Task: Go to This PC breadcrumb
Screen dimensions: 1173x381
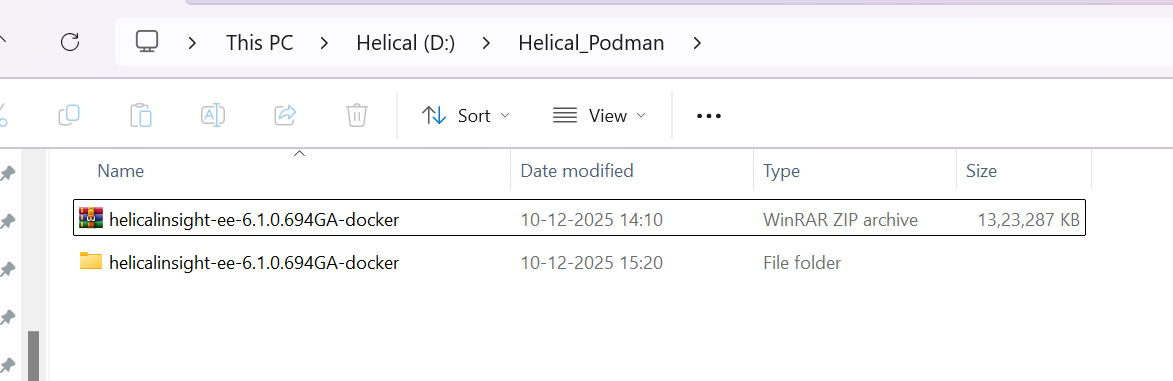Action: tap(260, 43)
